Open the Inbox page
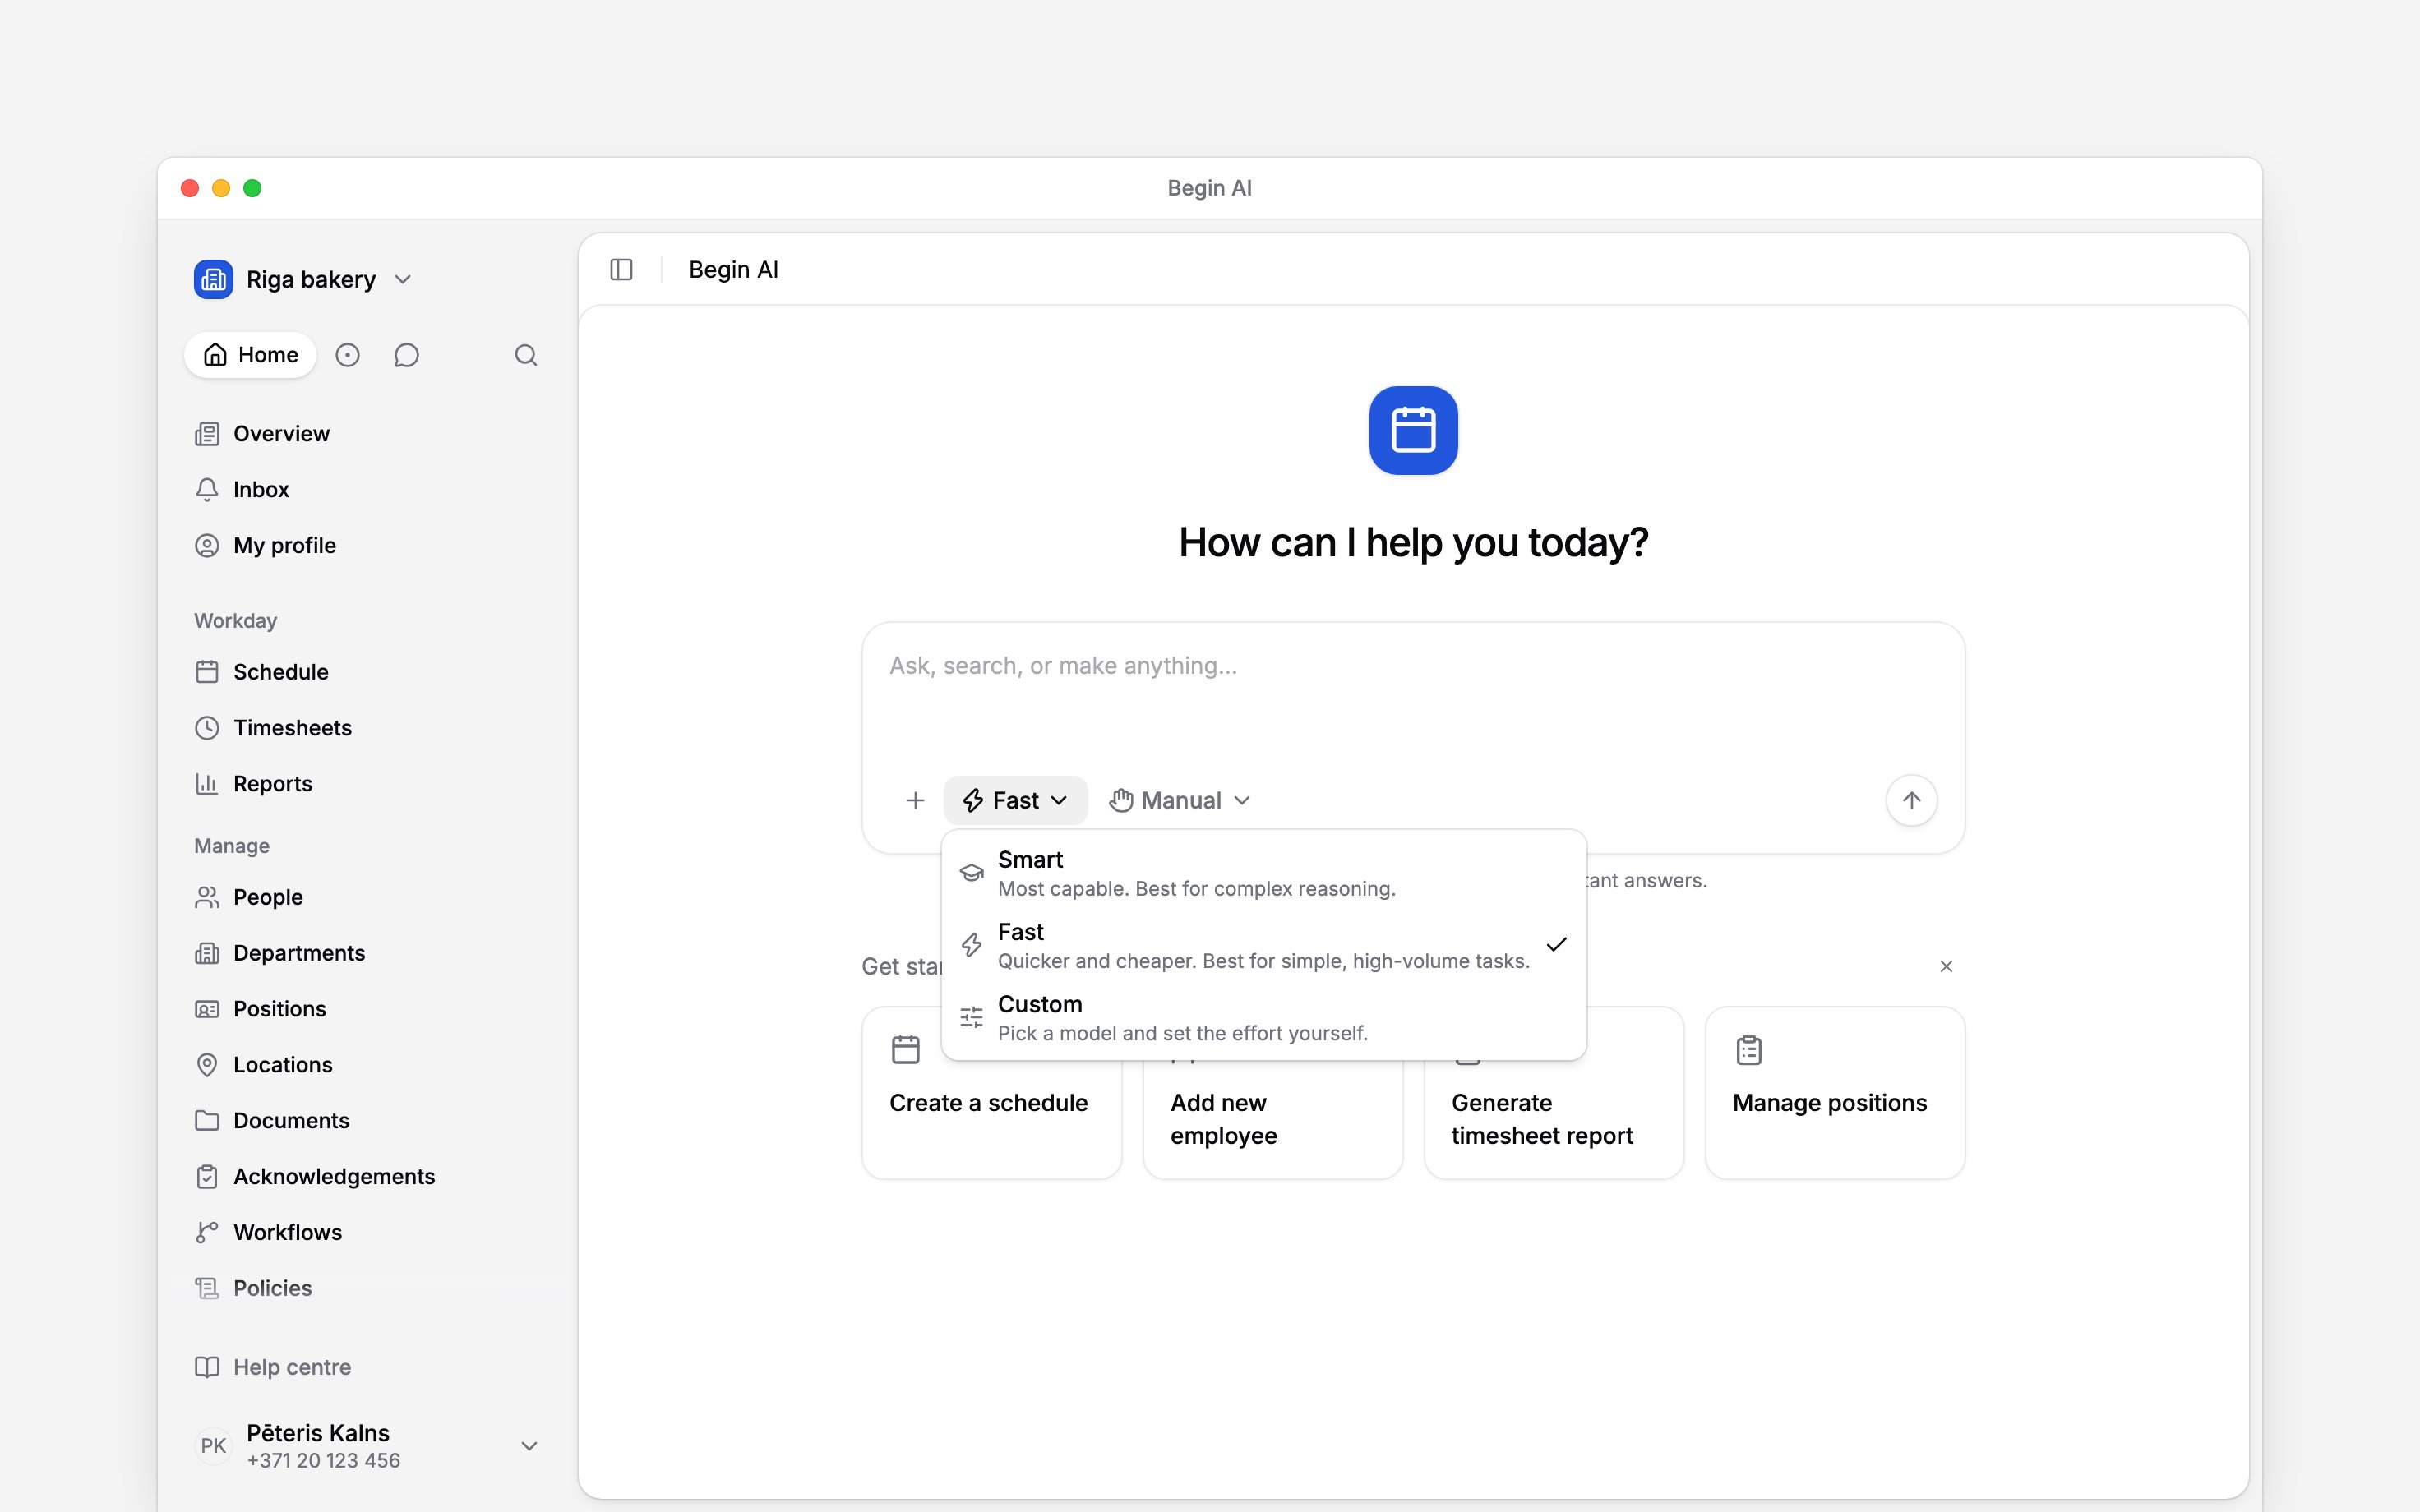The image size is (2420, 1512). click(366, 490)
